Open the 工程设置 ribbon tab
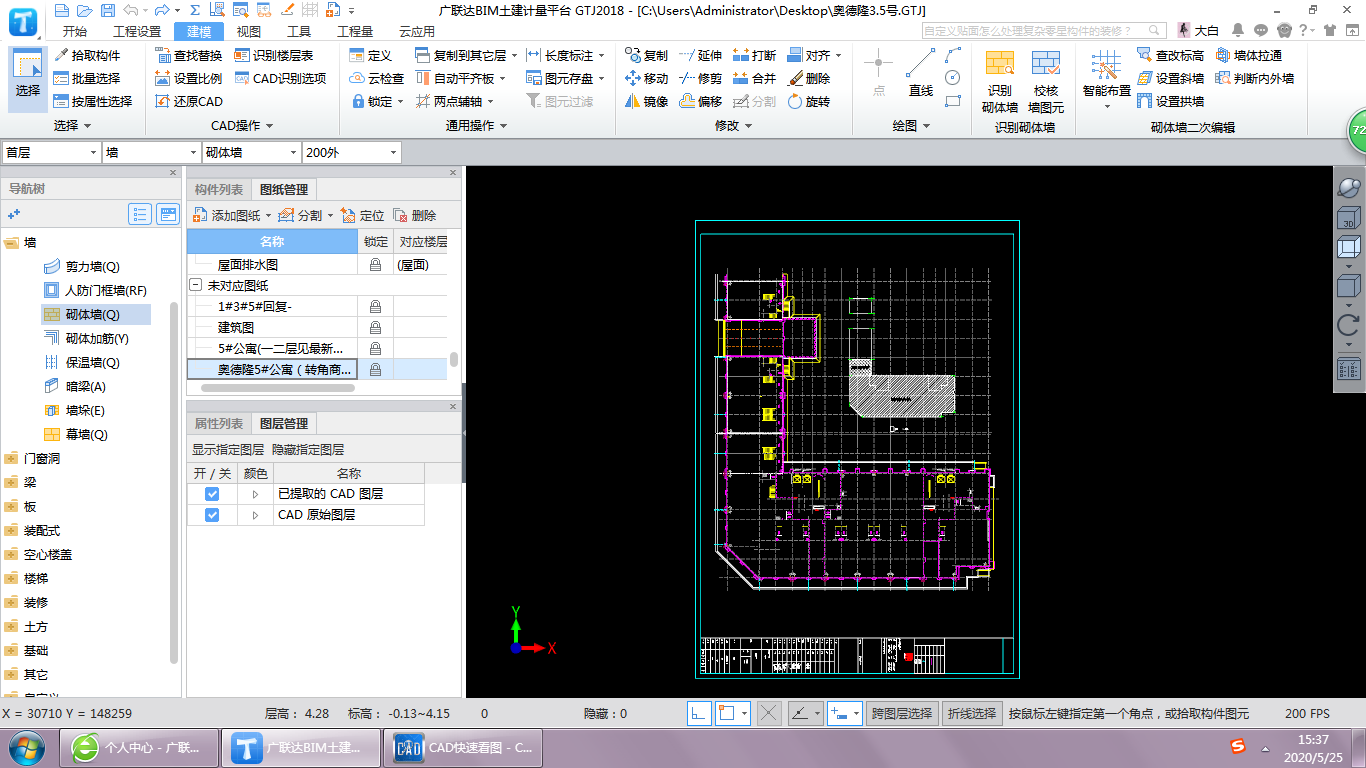This screenshot has height=768, width=1366. [137, 31]
